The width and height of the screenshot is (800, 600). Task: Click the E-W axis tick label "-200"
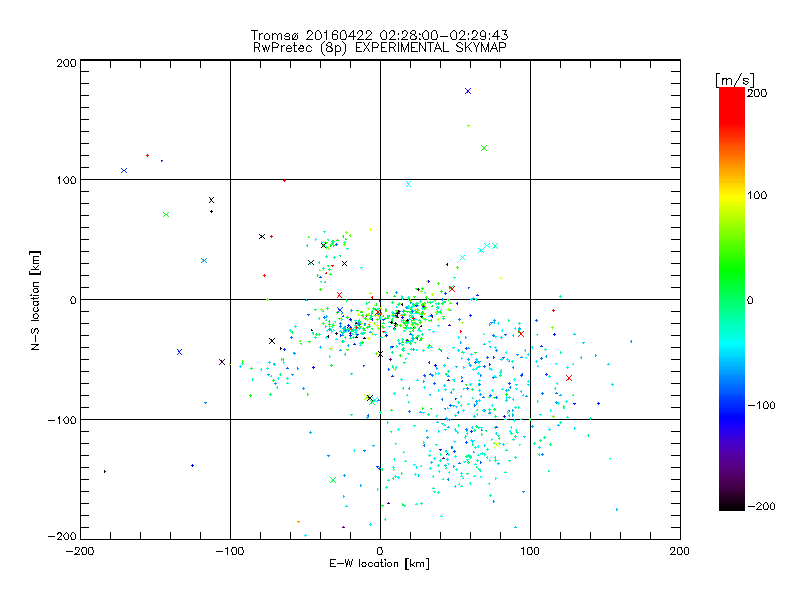pyautogui.click(x=80, y=551)
